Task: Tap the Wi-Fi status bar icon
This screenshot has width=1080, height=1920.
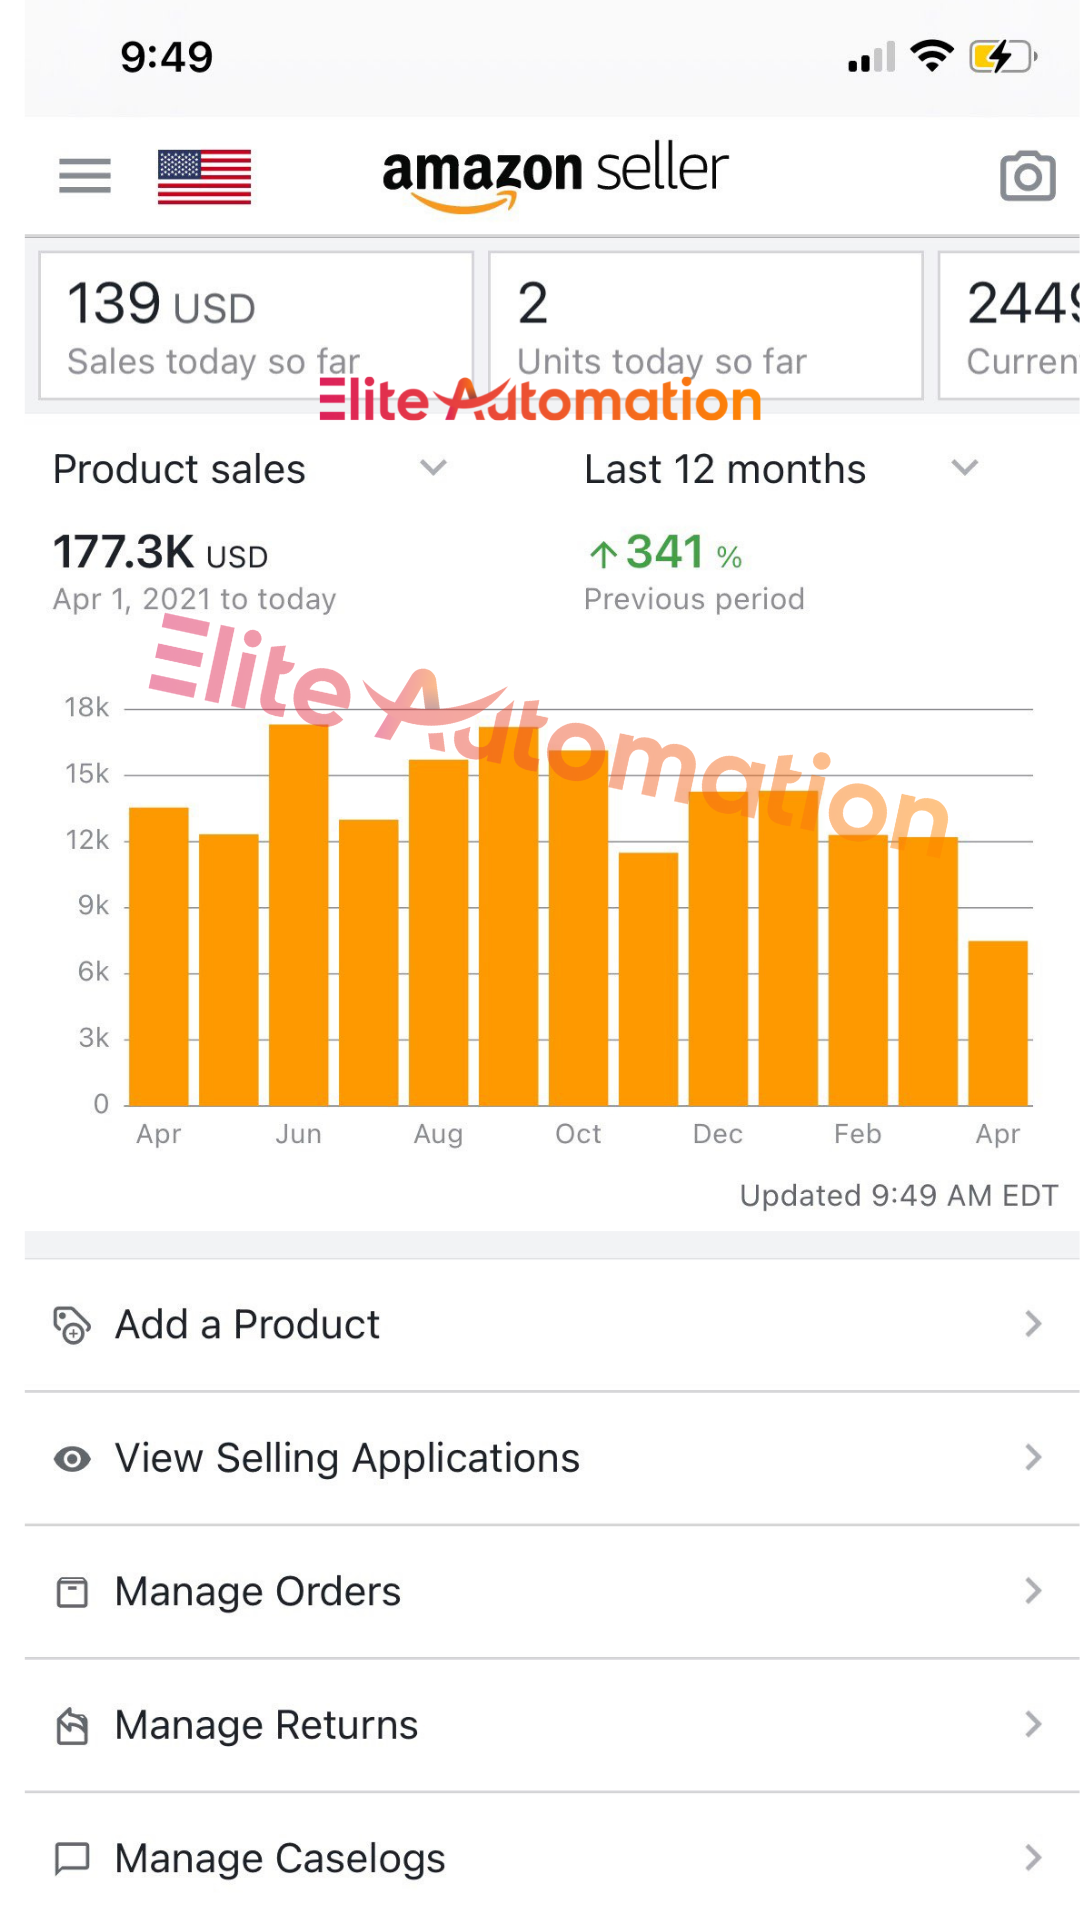Action: pos(932,56)
